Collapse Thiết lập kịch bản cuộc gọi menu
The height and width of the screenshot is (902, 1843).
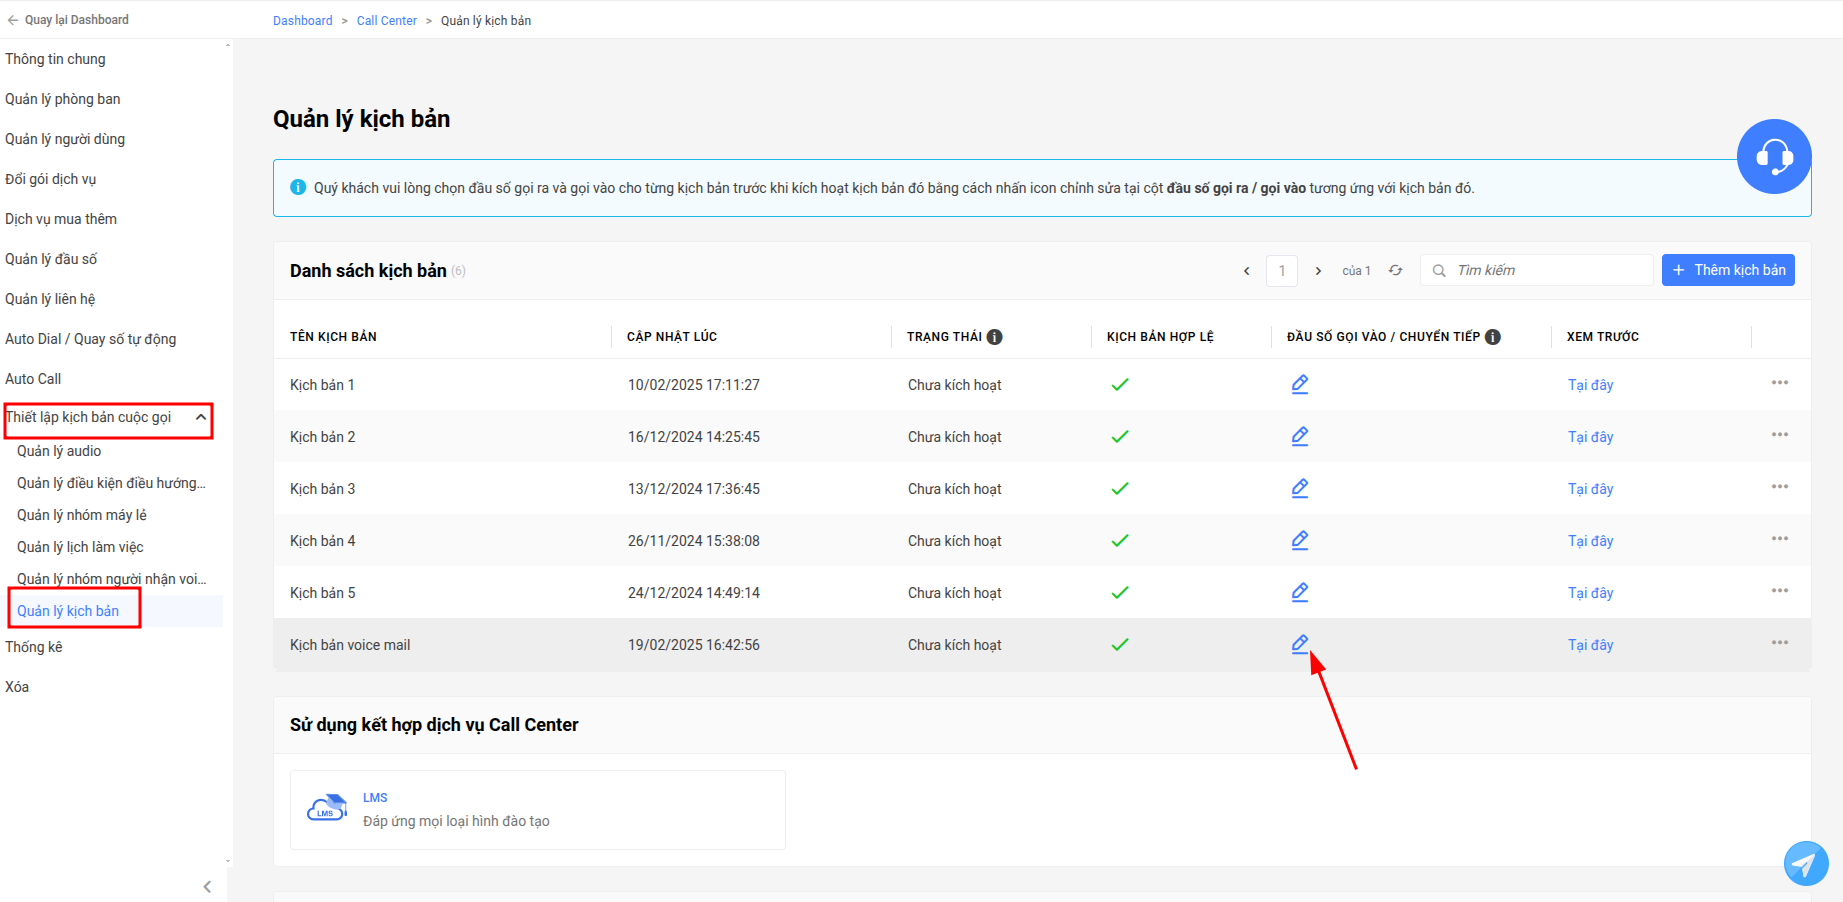tap(201, 417)
